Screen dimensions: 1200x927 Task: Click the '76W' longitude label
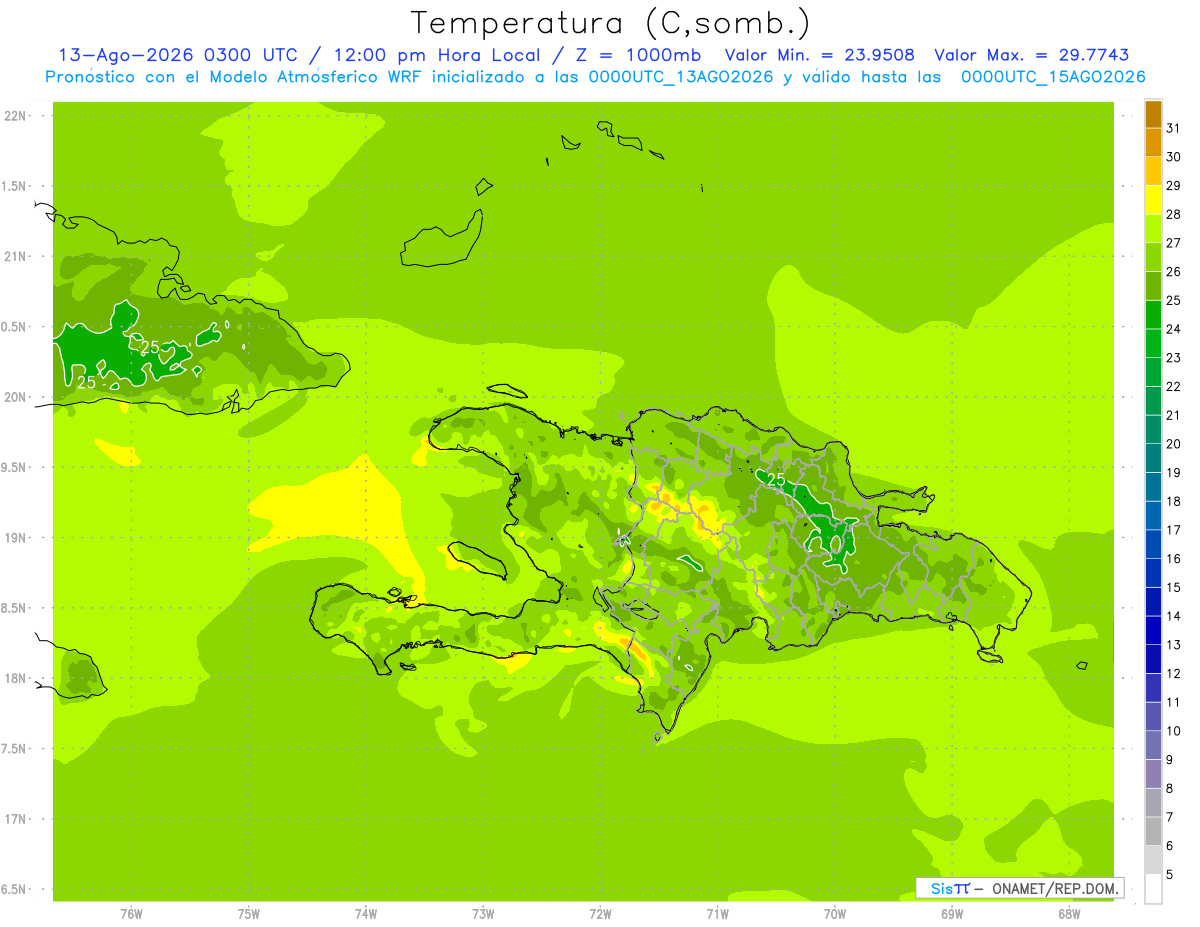coord(131,914)
